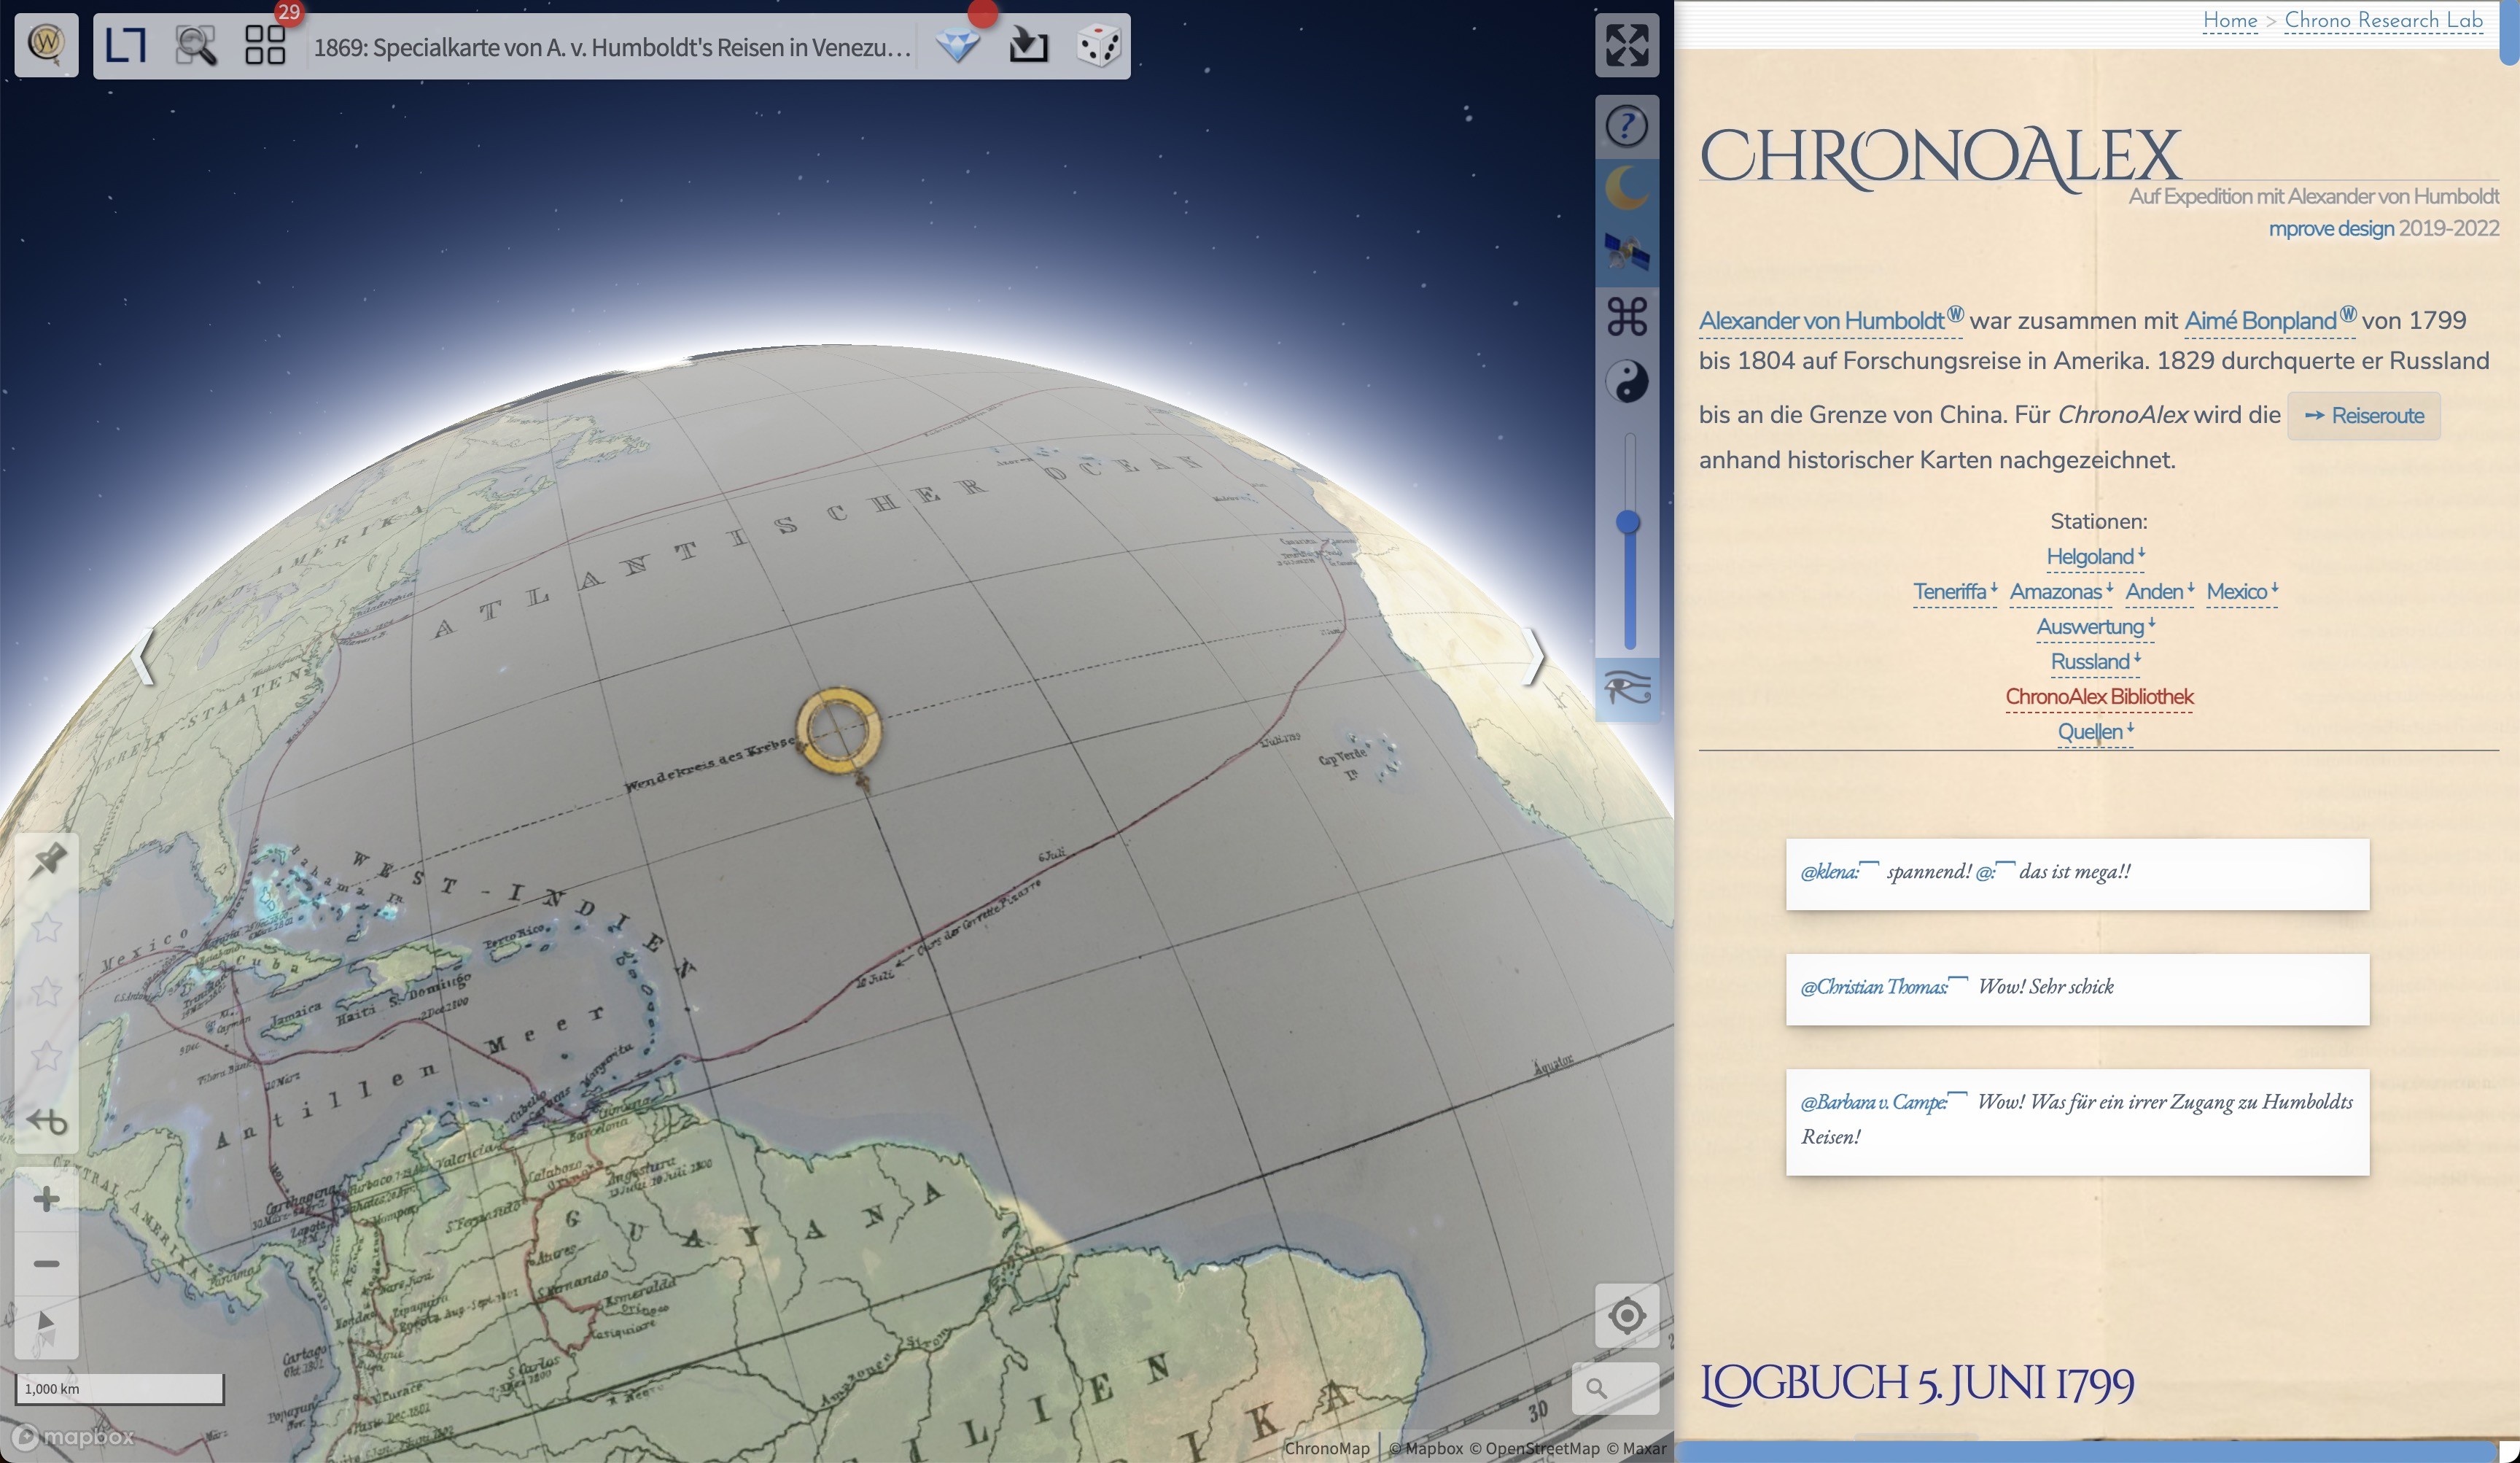Screen dimensions: 2520x1463
Task: Click the 1,000 km scale bar
Action: (x=119, y=1389)
